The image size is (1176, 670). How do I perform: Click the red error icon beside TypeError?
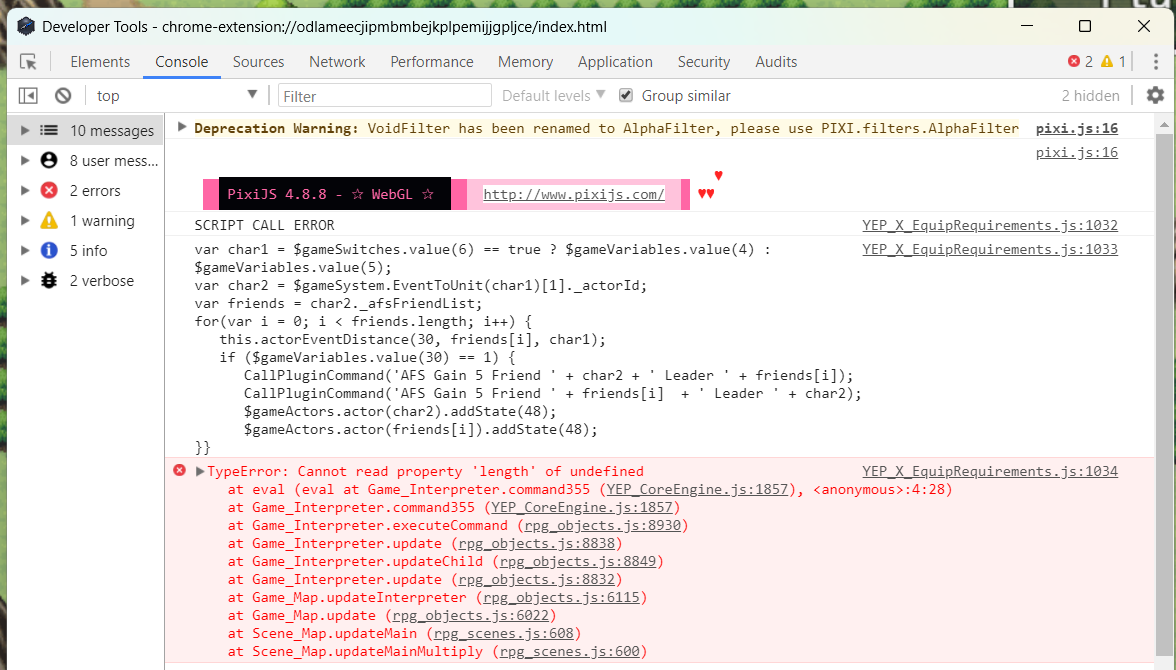point(179,470)
